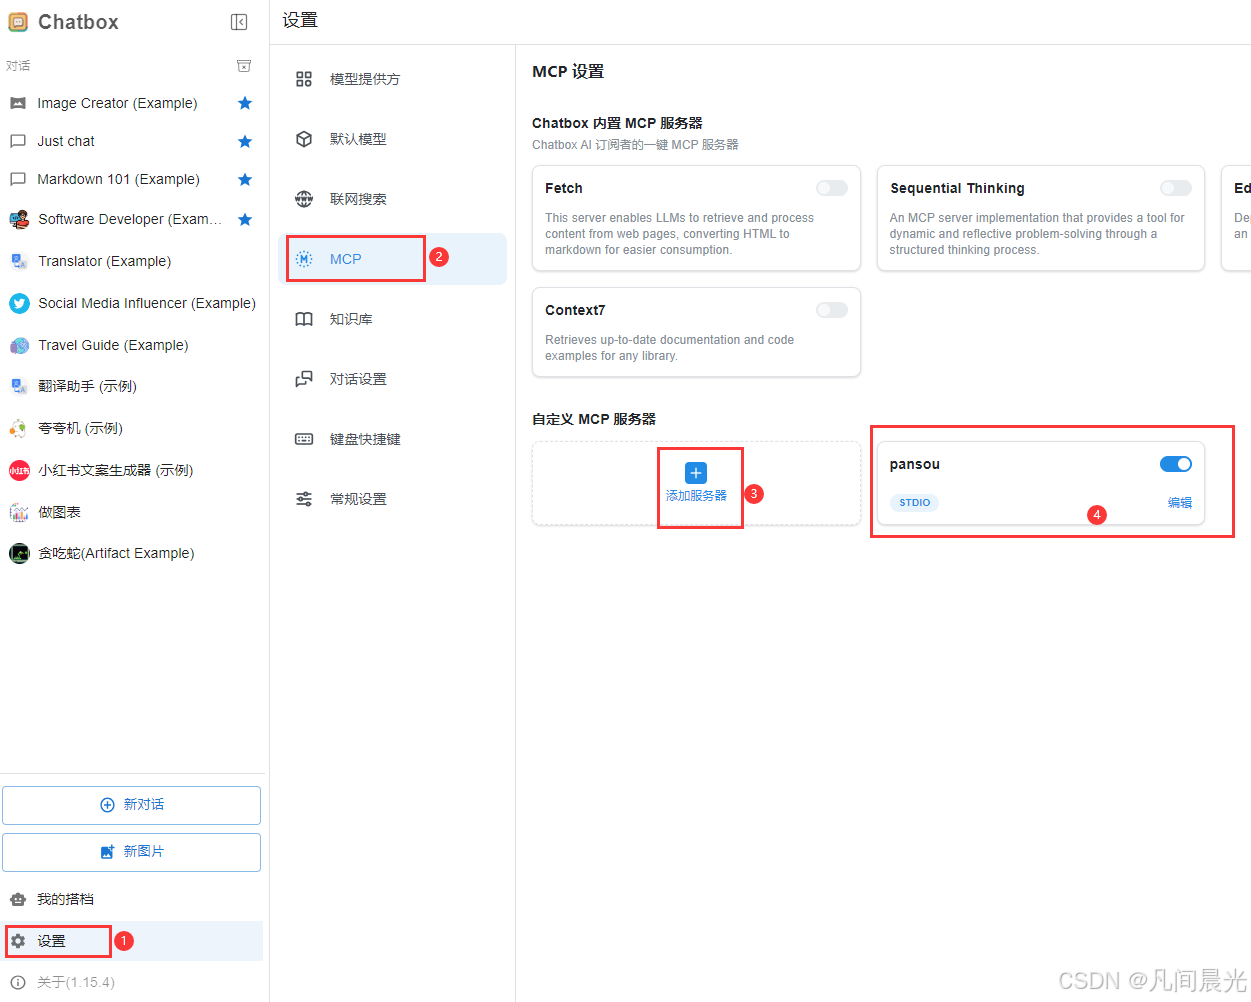The width and height of the screenshot is (1251, 1002).
Task: Select the 联网搜索 globe icon
Action: pos(304,198)
